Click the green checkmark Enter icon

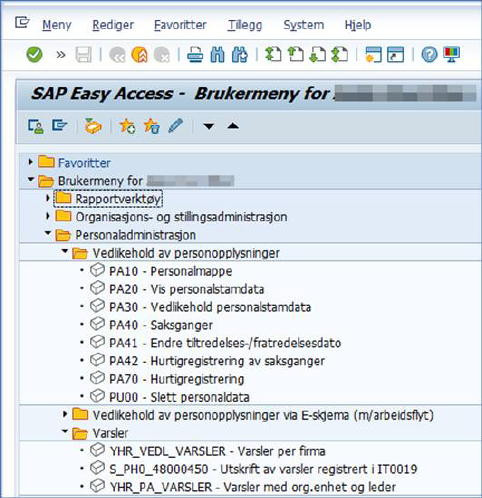coord(34,54)
